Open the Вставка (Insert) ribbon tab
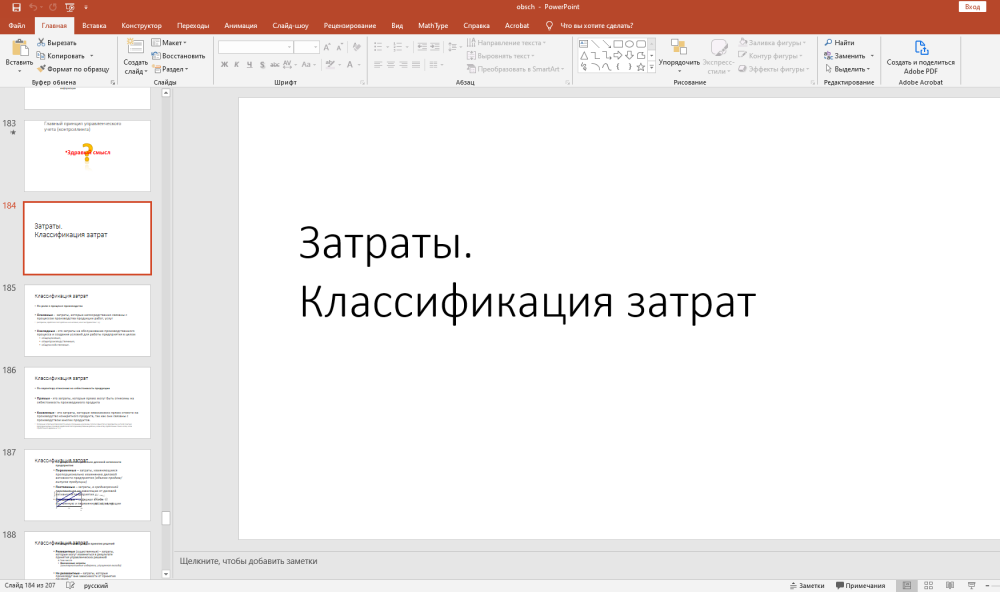 [x=95, y=25]
